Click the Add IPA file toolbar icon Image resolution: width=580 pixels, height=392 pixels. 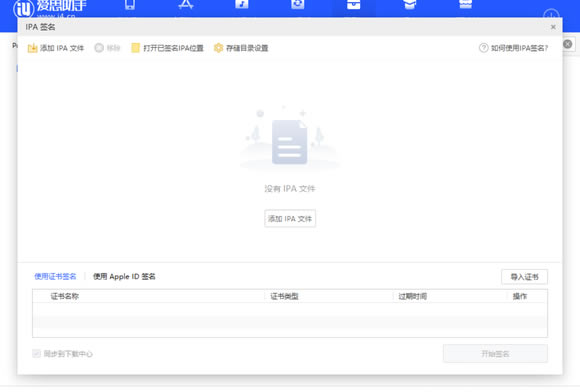33,48
